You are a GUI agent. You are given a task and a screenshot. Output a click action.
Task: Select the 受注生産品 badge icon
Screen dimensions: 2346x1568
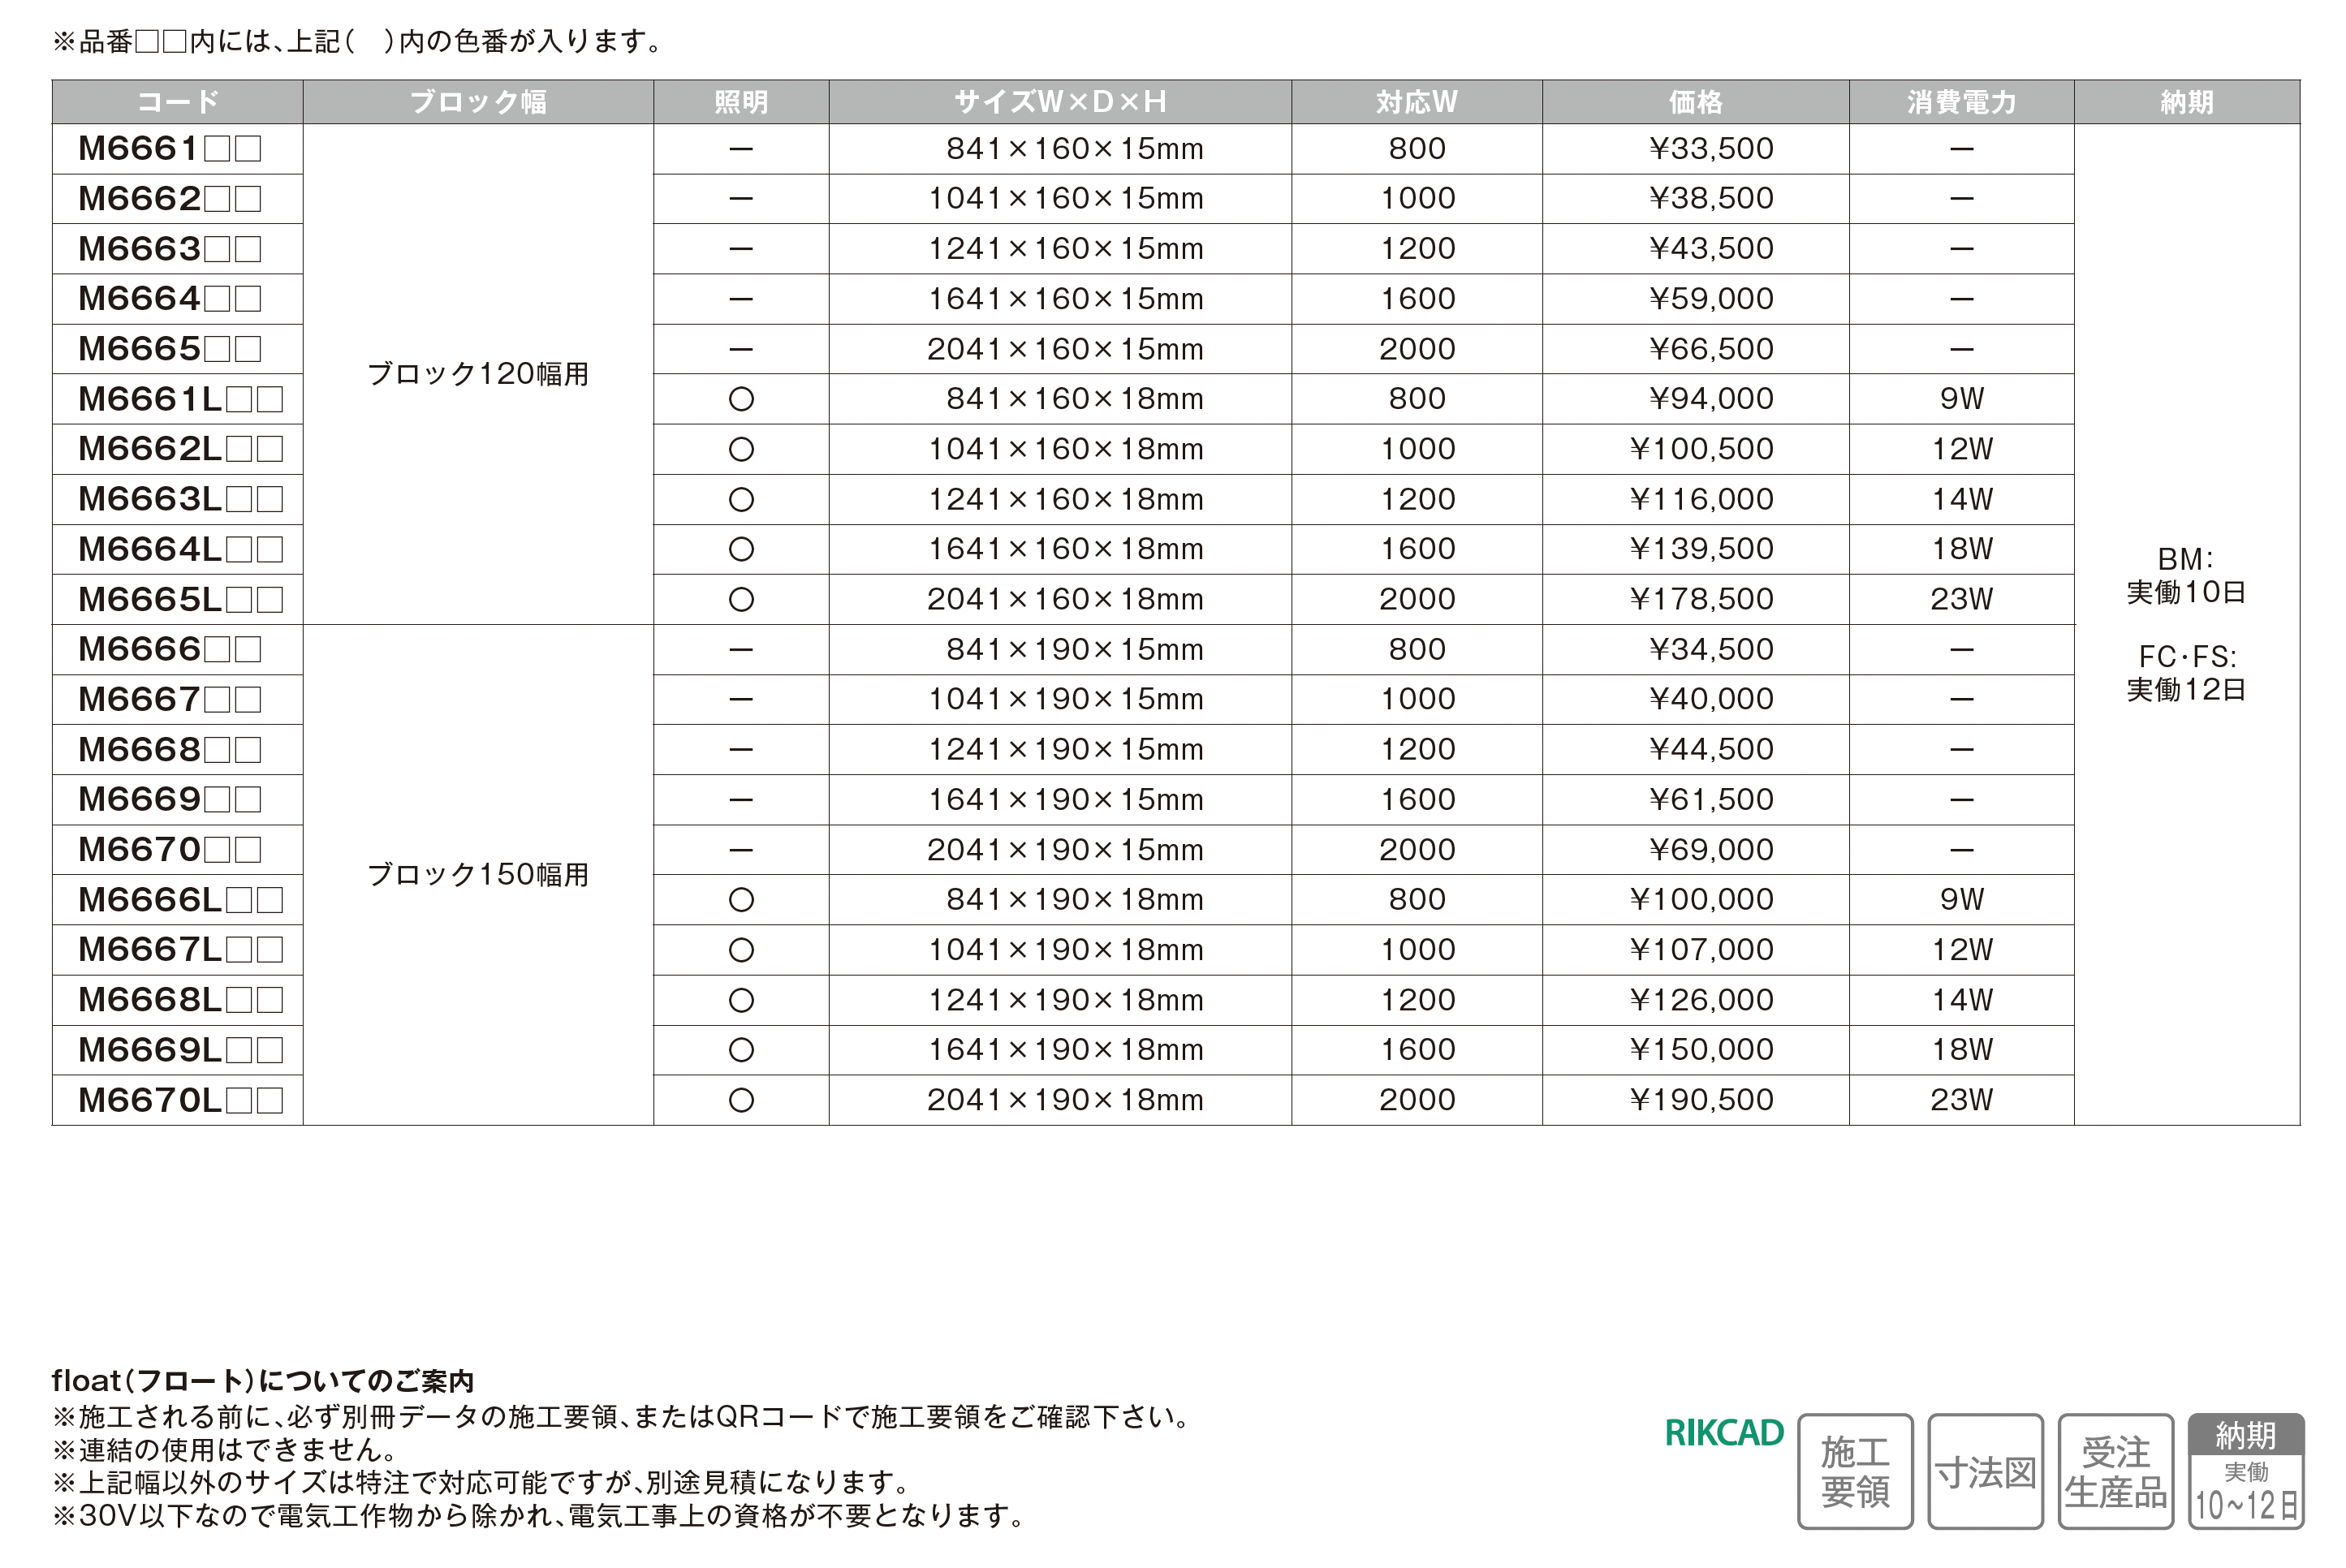pos(2115,1470)
